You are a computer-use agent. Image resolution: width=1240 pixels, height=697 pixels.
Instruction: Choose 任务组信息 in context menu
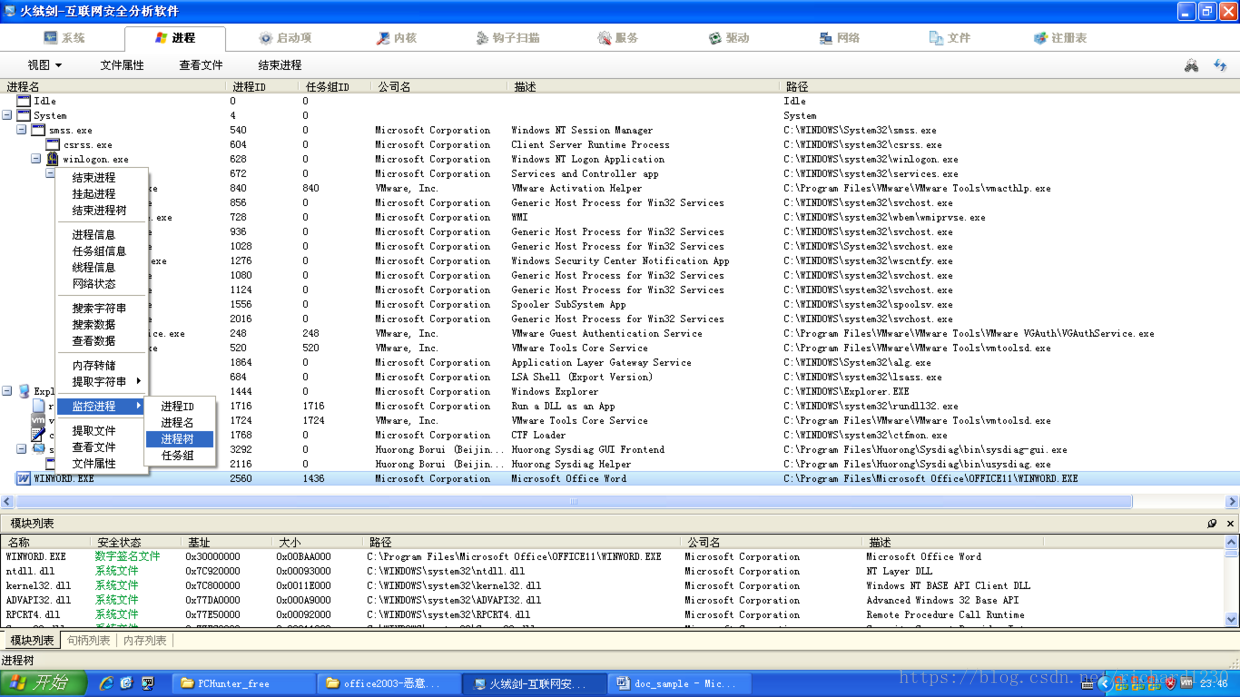pyautogui.click(x=99, y=251)
